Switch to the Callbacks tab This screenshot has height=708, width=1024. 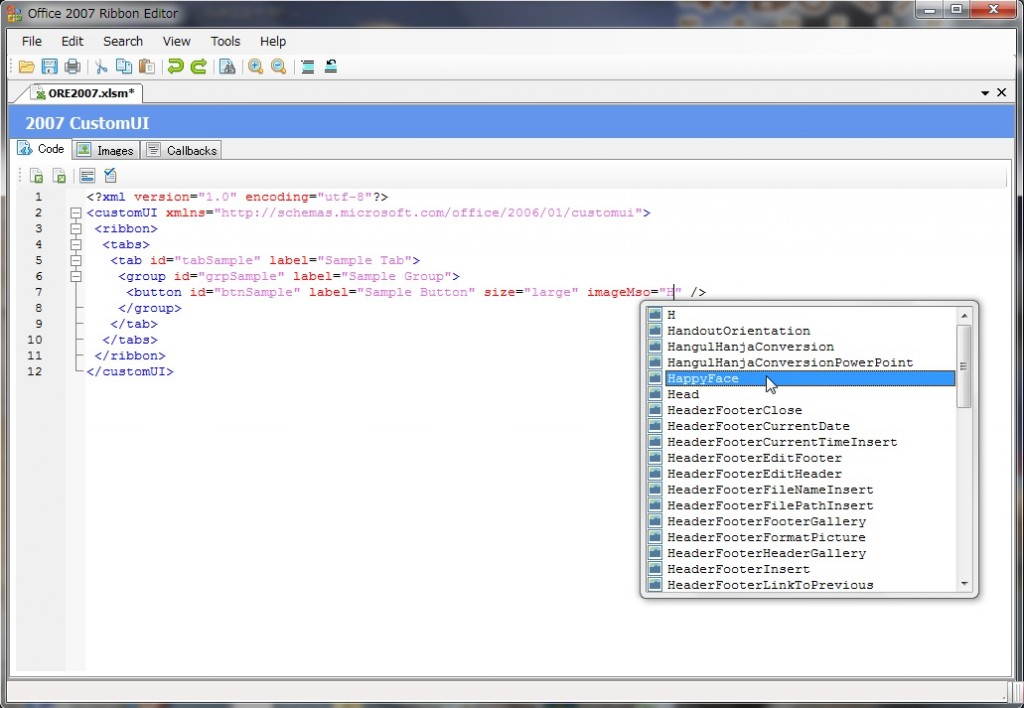(x=182, y=150)
